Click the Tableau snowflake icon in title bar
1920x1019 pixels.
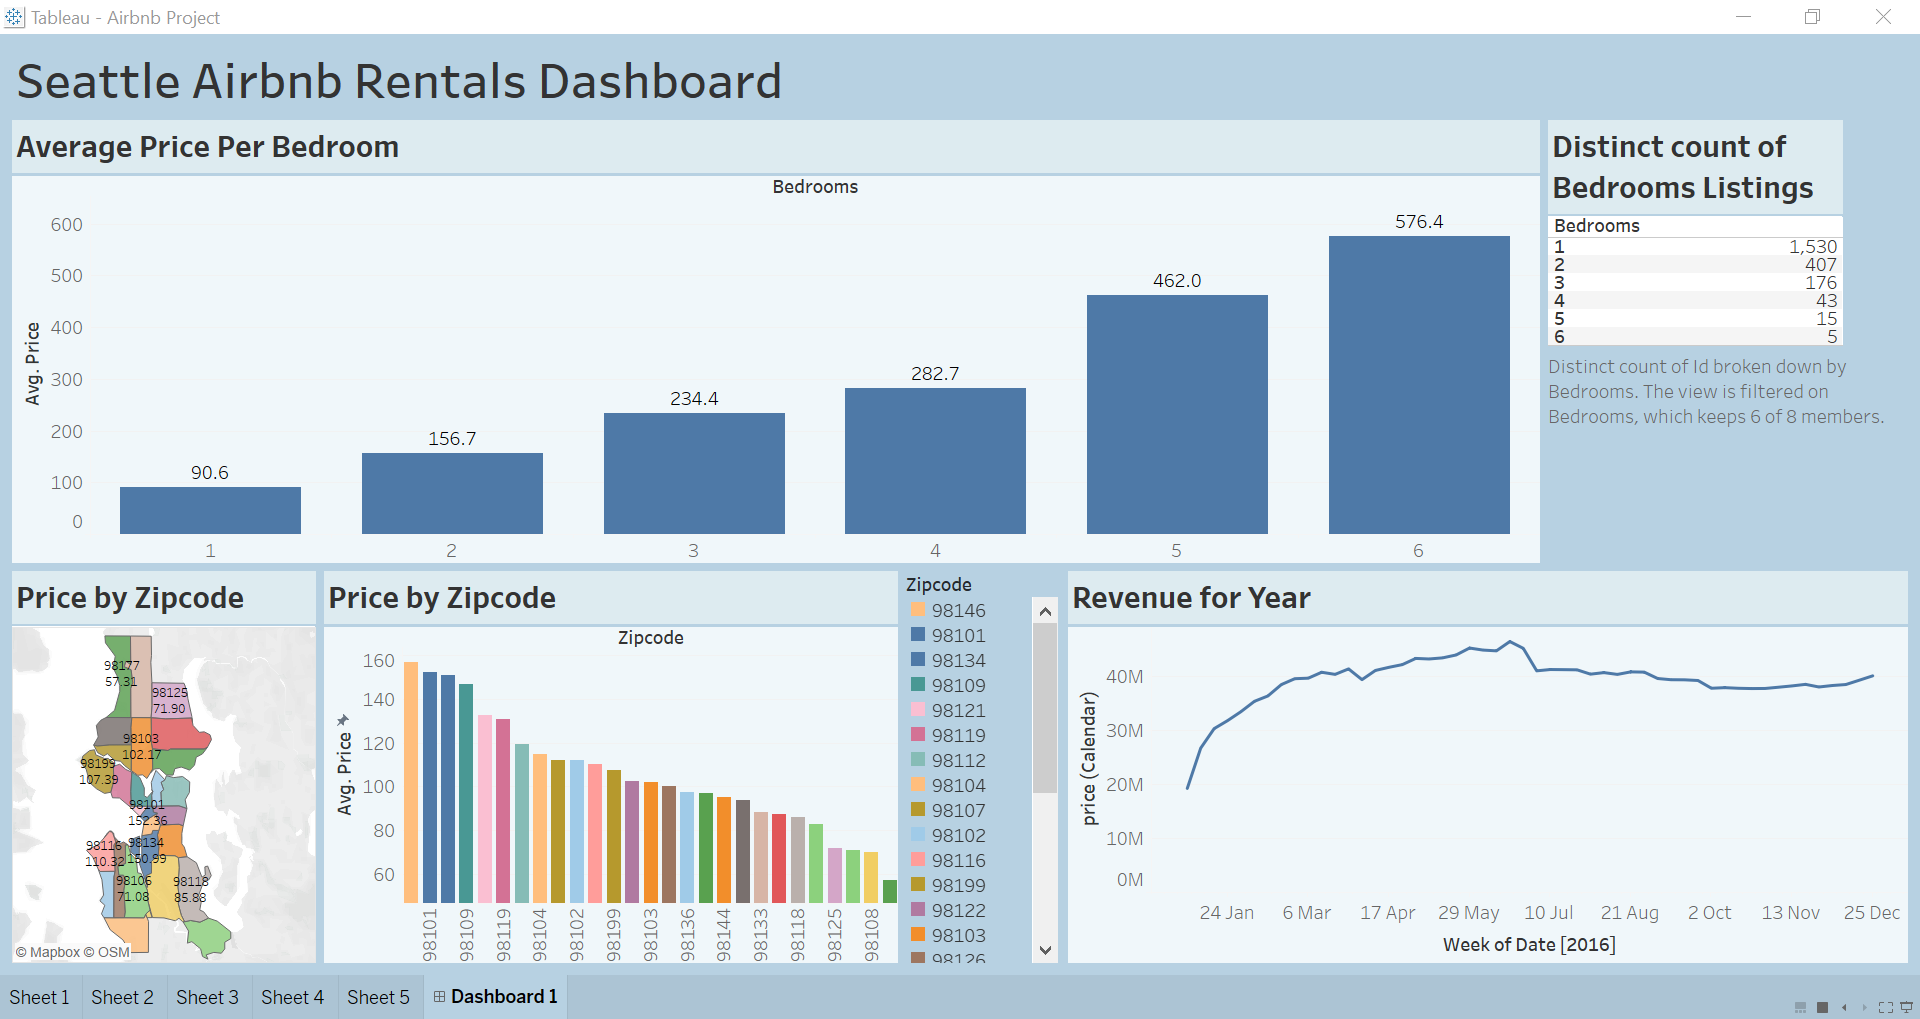[16, 17]
